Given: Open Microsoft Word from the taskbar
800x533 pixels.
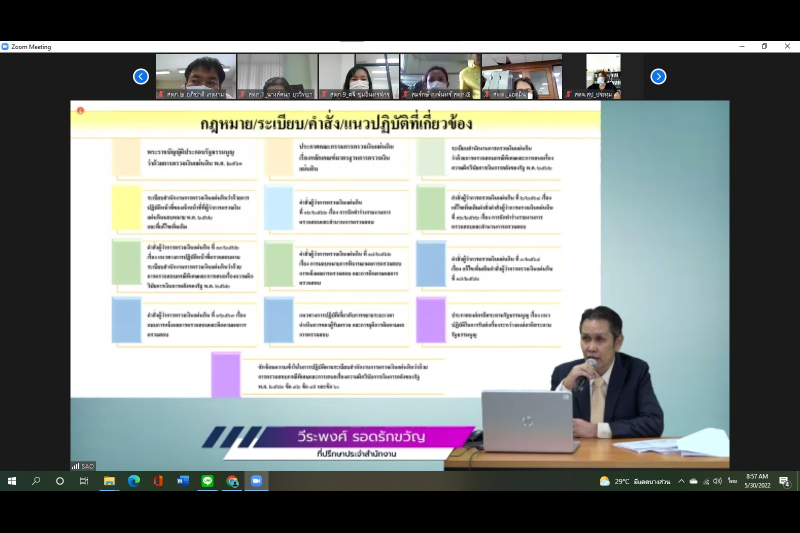Looking at the screenshot, I should [x=183, y=481].
